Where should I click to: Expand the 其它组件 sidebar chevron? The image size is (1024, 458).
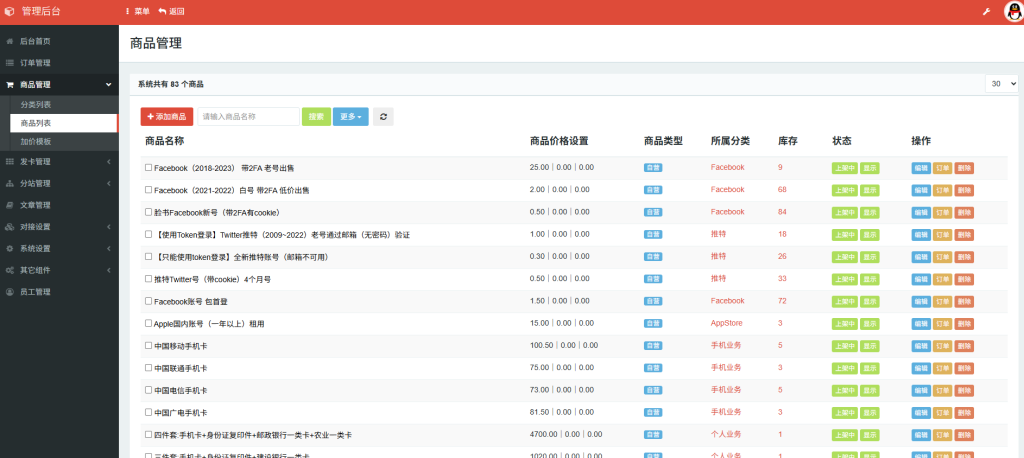pos(108,270)
